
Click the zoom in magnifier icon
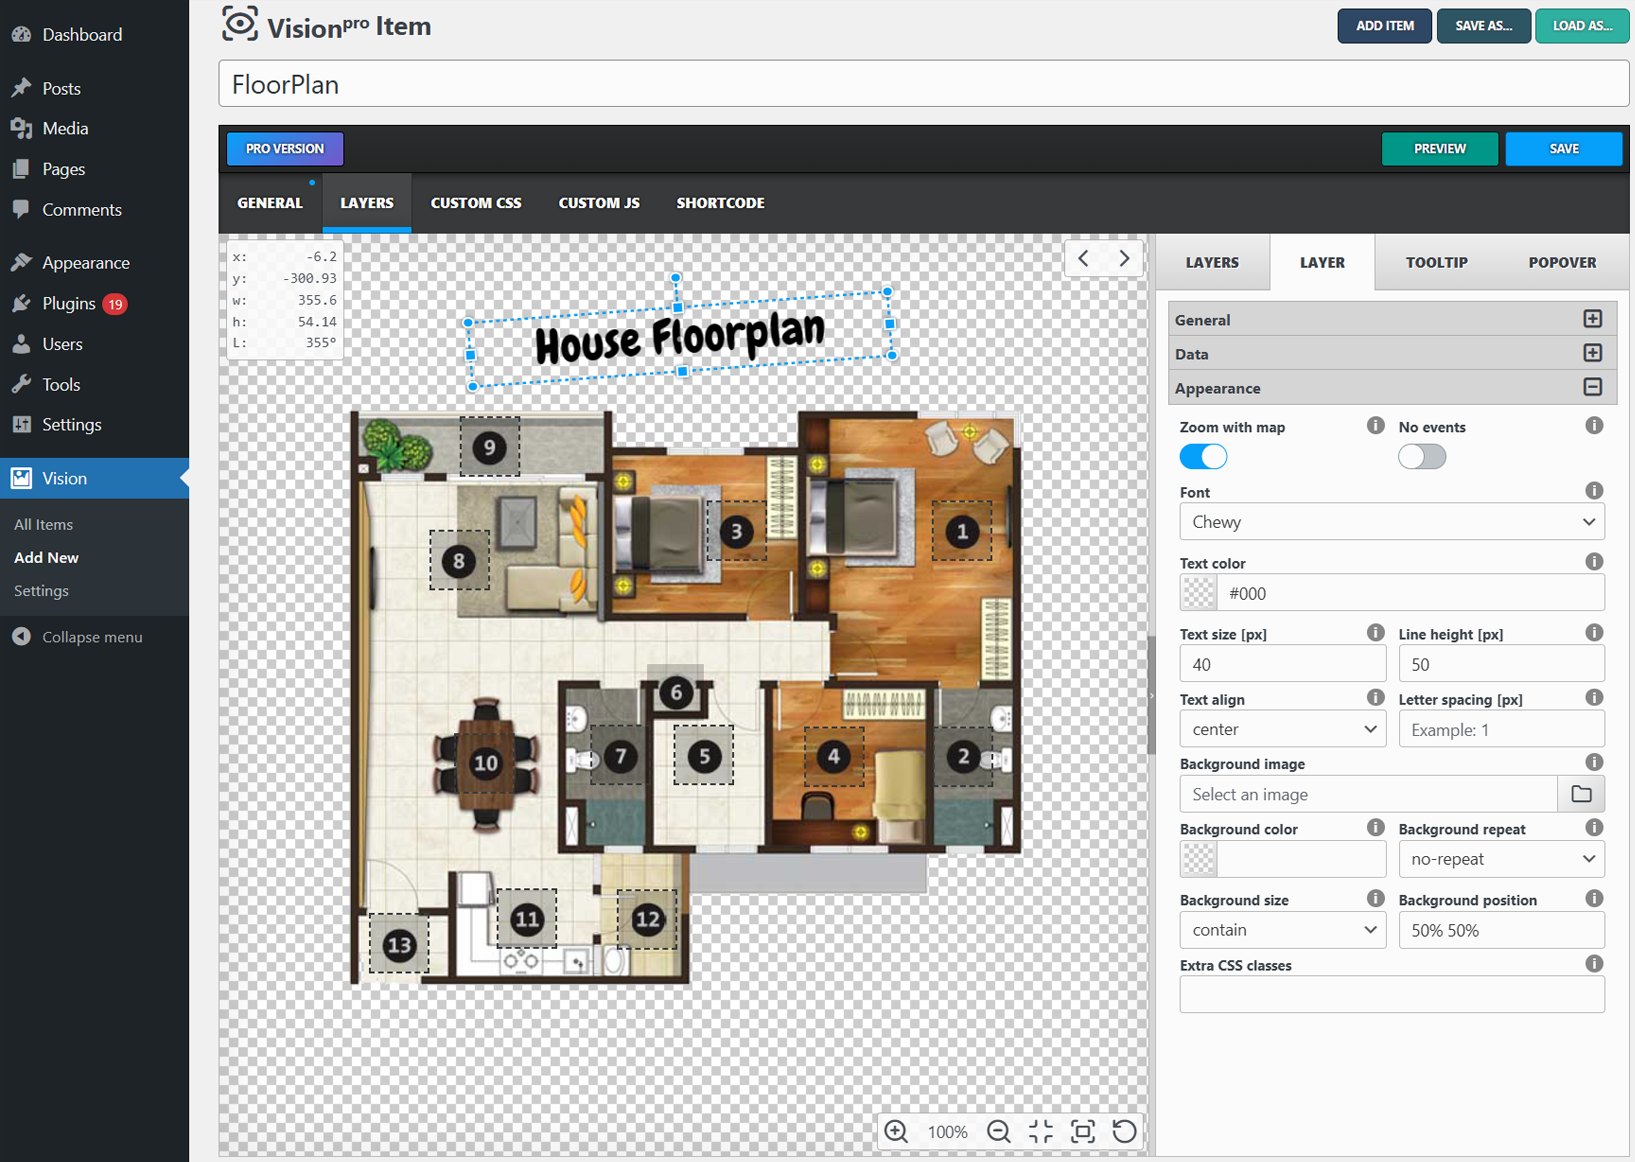(896, 1131)
